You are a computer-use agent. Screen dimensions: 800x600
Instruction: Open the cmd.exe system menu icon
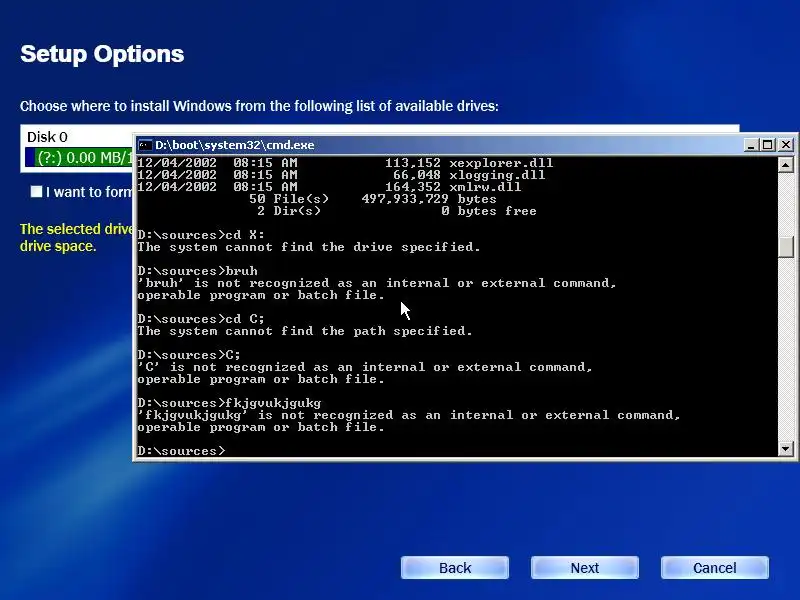point(145,145)
